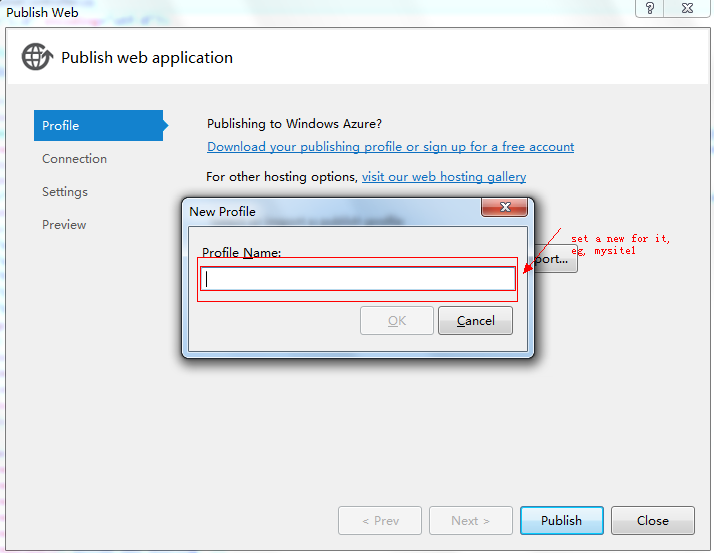
Task: Switch to the Connection step
Action: coord(74,159)
